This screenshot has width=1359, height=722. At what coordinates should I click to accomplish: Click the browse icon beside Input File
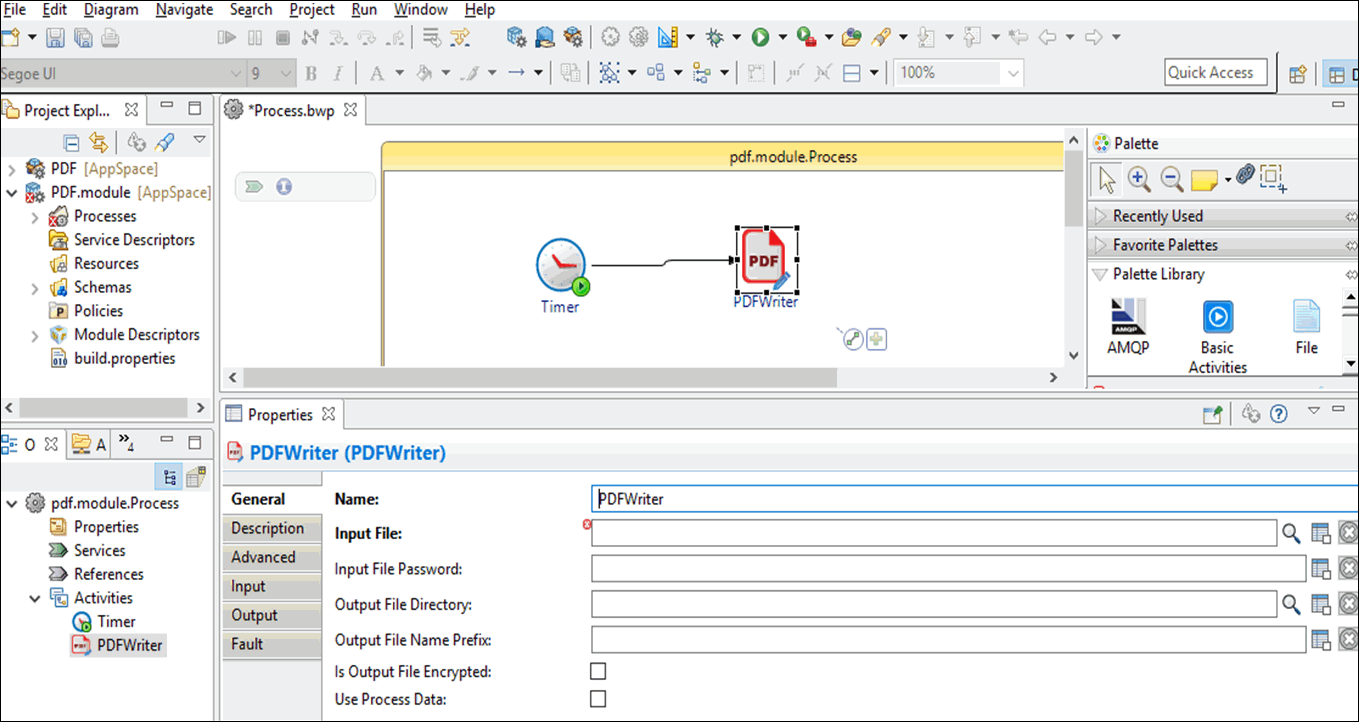point(1291,534)
